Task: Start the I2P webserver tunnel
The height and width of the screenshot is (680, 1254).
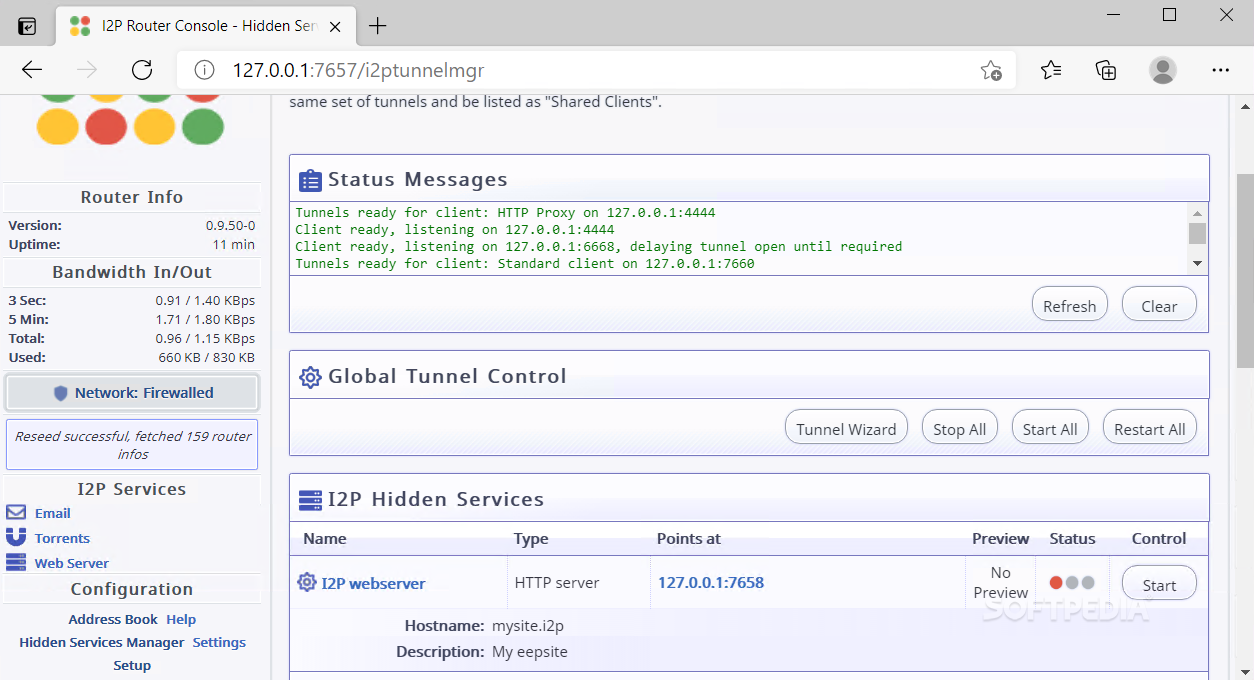Action: pyautogui.click(x=1159, y=584)
